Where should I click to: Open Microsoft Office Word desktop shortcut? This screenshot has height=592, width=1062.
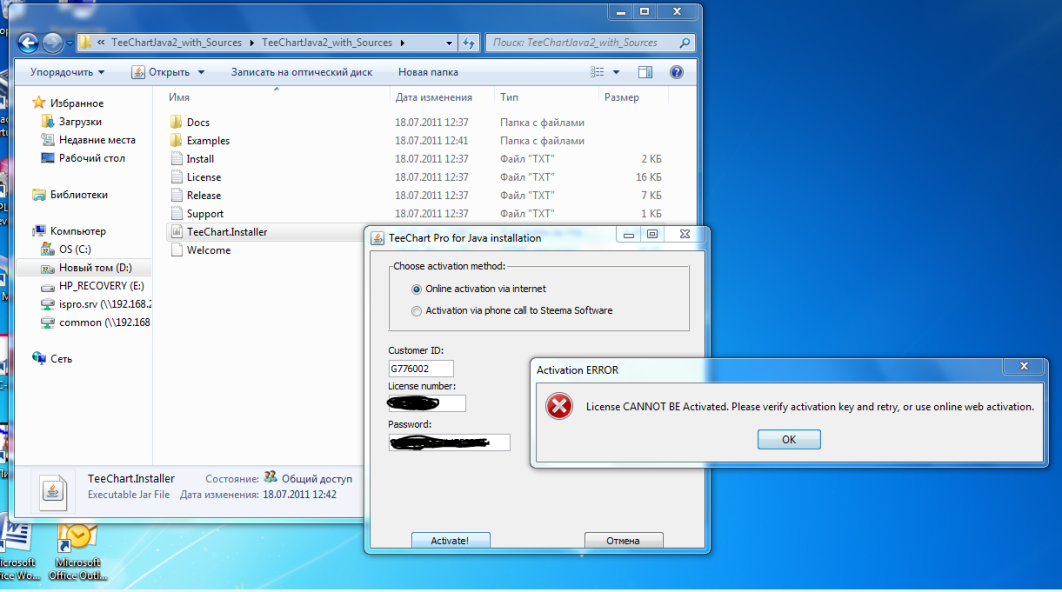pos(18,552)
